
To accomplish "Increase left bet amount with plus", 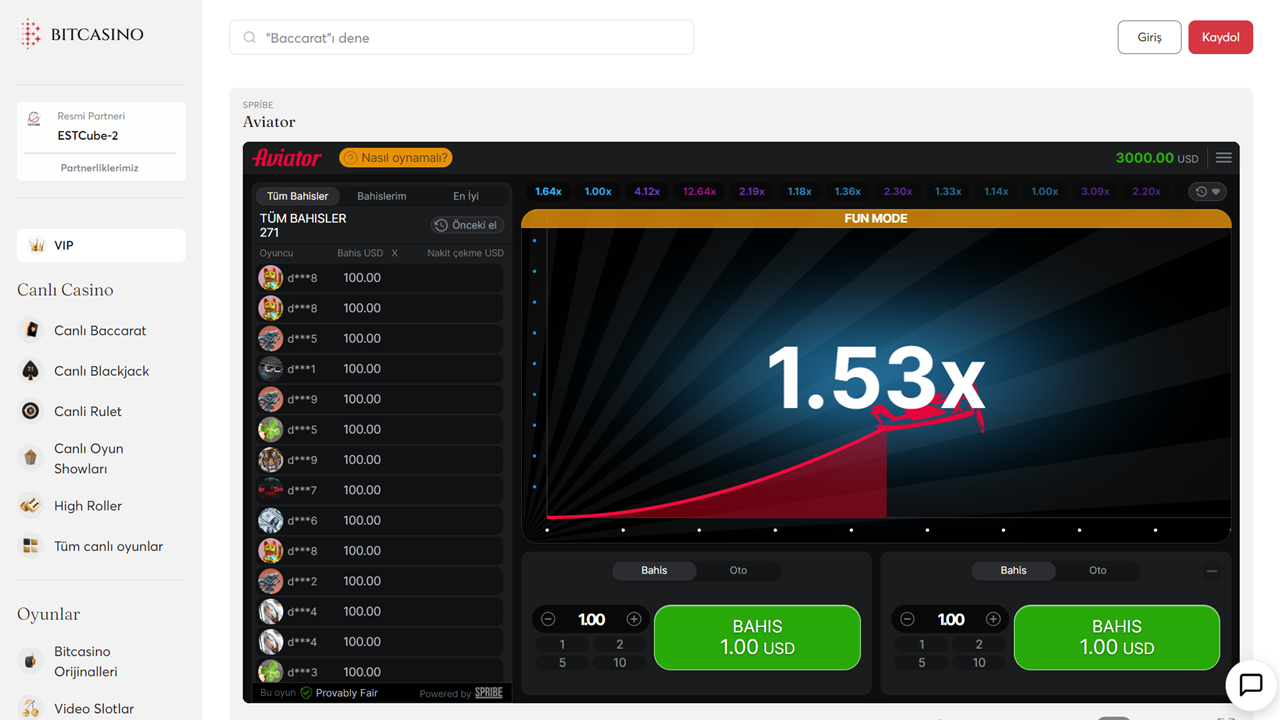I will pyautogui.click(x=634, y=619).
